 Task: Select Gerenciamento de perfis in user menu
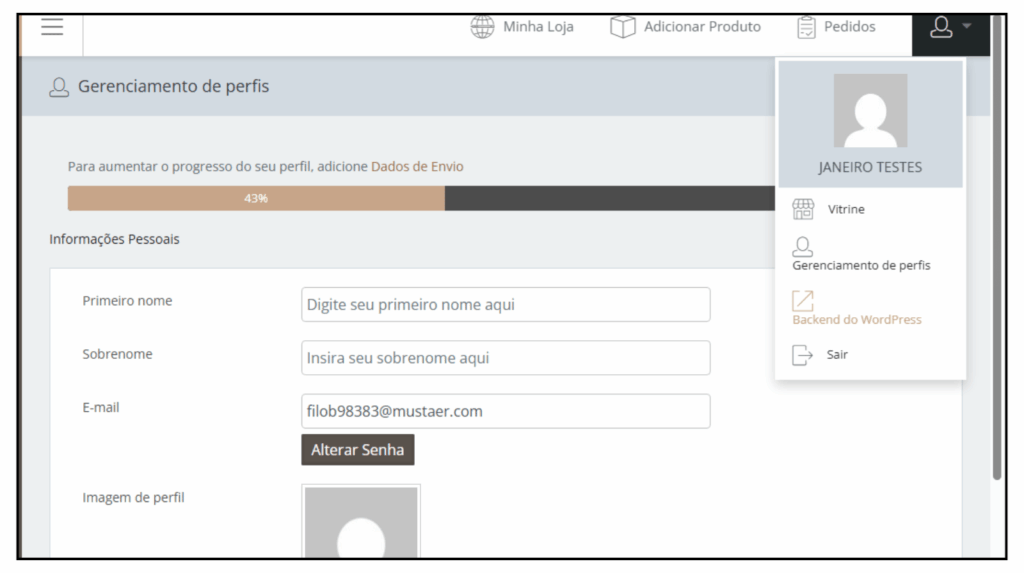click(861, 265)
